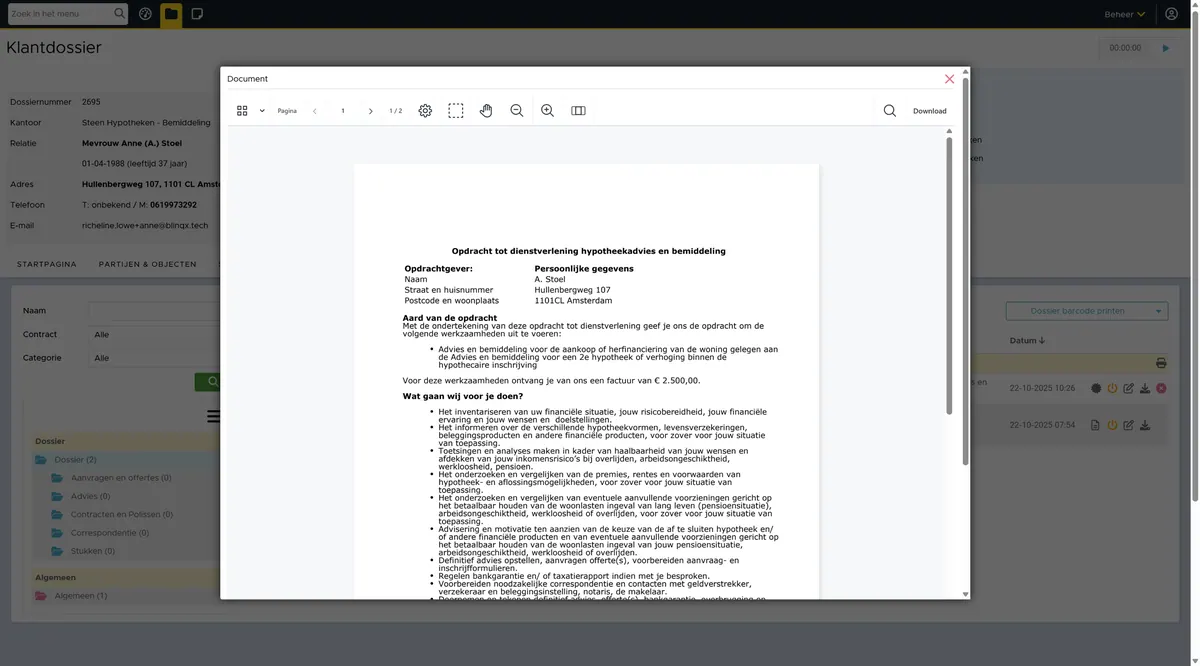The width and height of the screenshot is (1200, 666).
Task: Switch to the Partijen & Objecten tab
Action: tap(147, 264)
